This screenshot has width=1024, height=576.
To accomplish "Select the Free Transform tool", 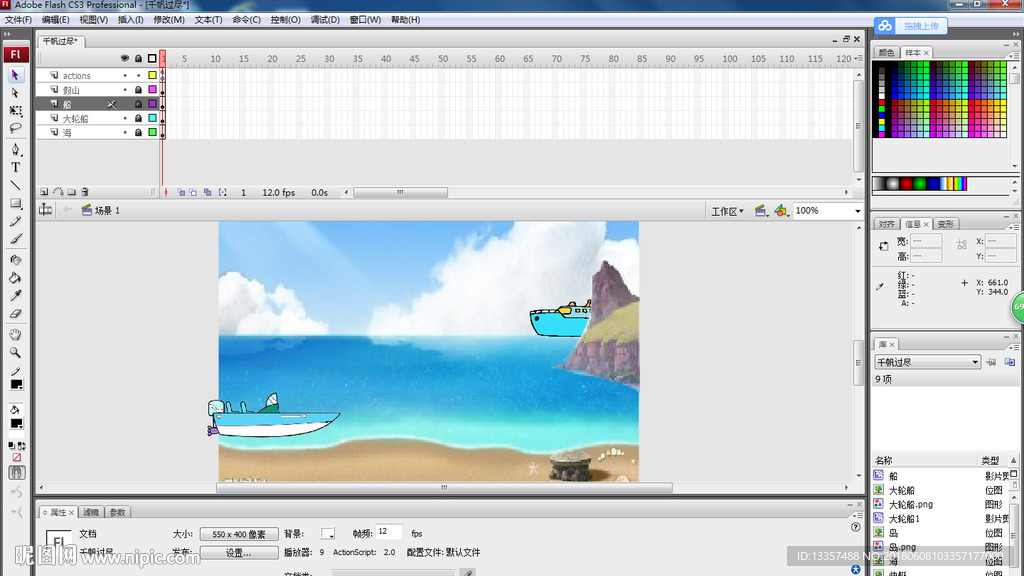I will (x=15, y=111).
